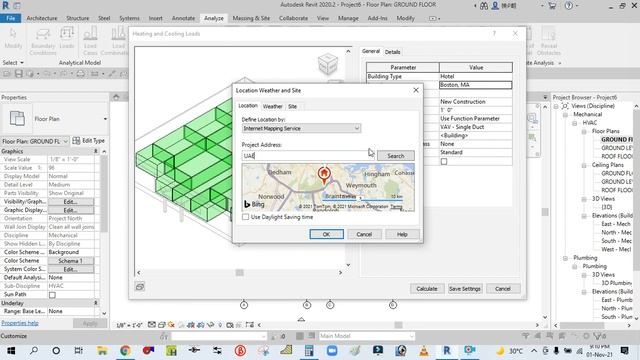The height and width of the screenshot is (360, 640).
Task: Click the select links filter icon in status bar
Action: click(x=526, y=336)
